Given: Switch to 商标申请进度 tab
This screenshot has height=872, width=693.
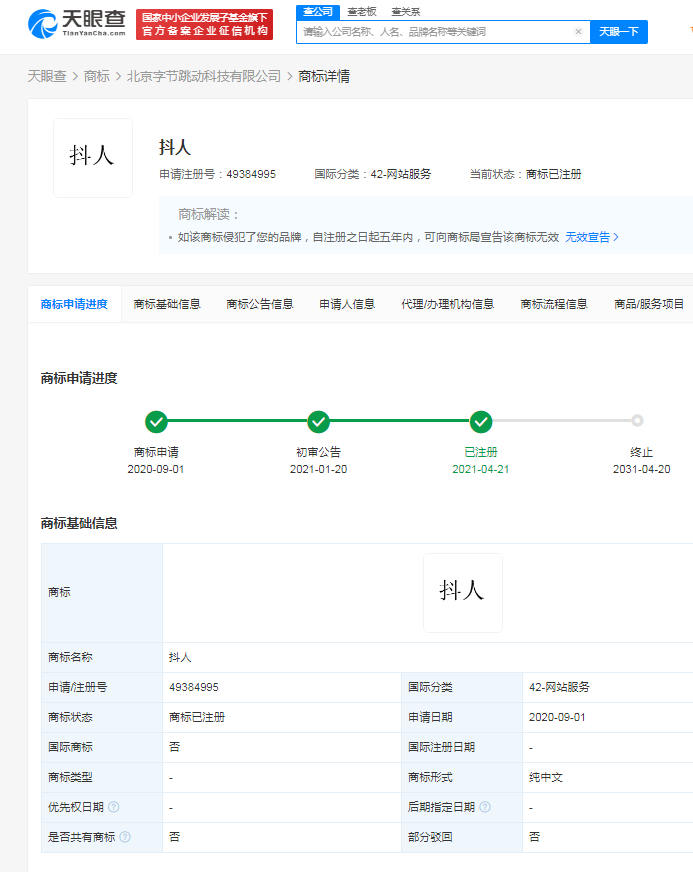Looking at the screenshot, I should tap(74, 304).
